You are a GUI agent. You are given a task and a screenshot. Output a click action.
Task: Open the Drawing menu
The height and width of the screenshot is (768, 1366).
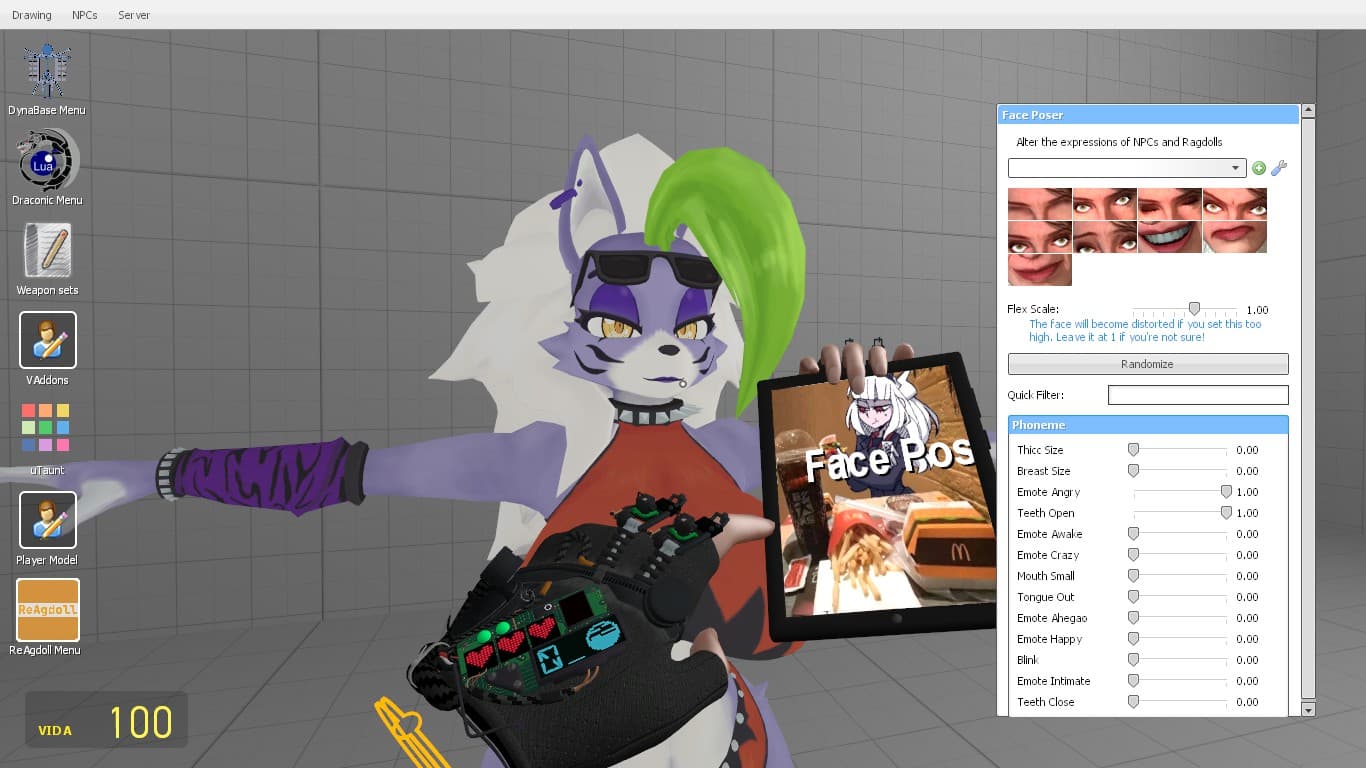click(32, 15)
